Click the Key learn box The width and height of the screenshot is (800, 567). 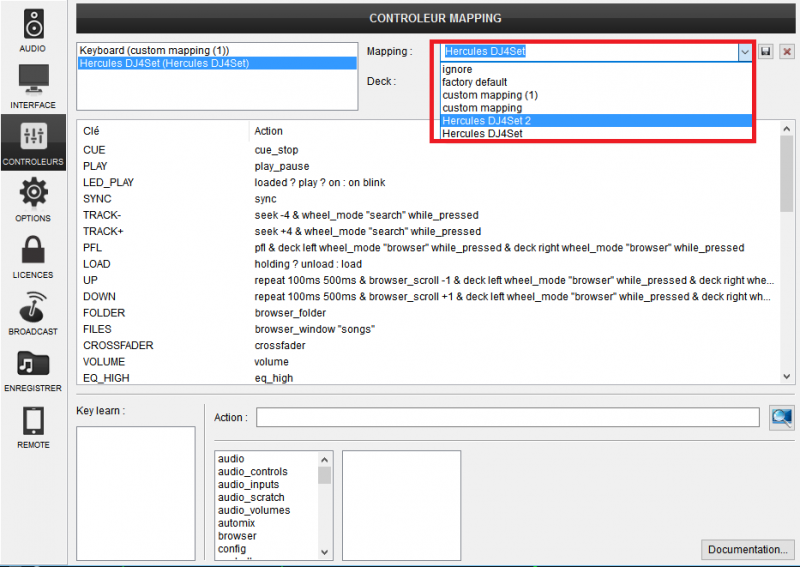click(136, 493)
